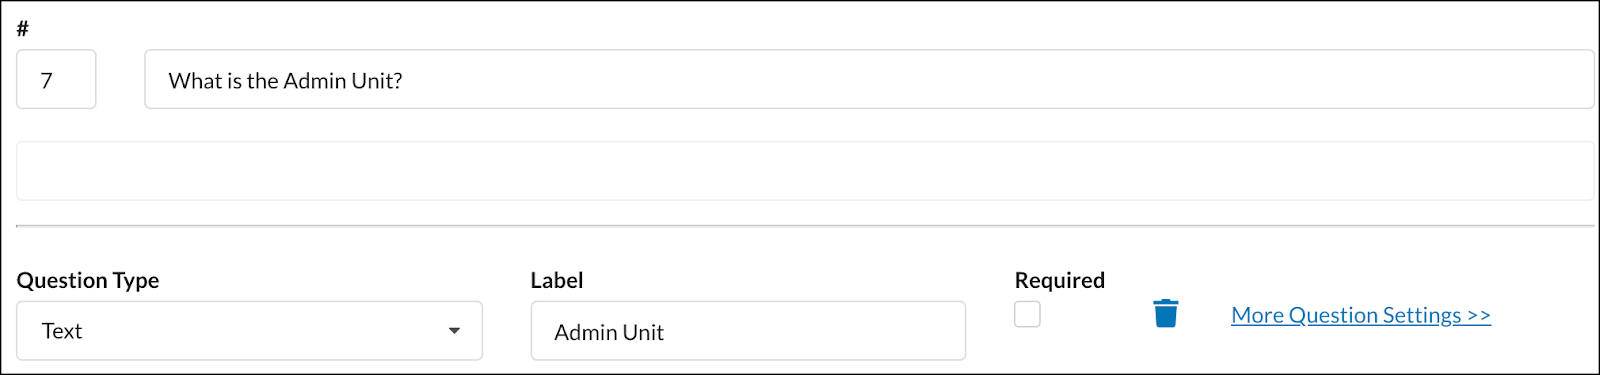Screen dimensions: 1600x375
Task: Delete question 7 with the trash icon
Action: tap(1166, 314)
